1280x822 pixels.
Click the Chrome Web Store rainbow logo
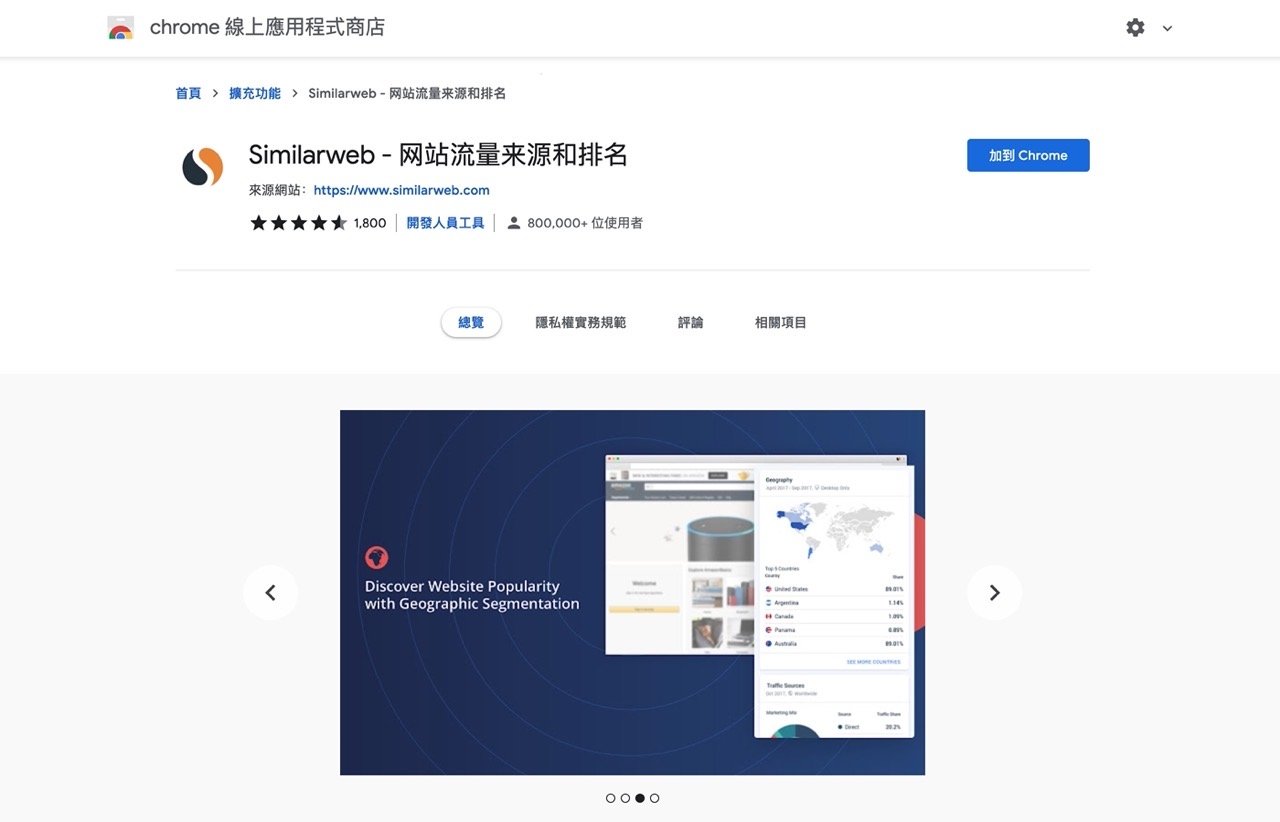[x=121, y=28]
